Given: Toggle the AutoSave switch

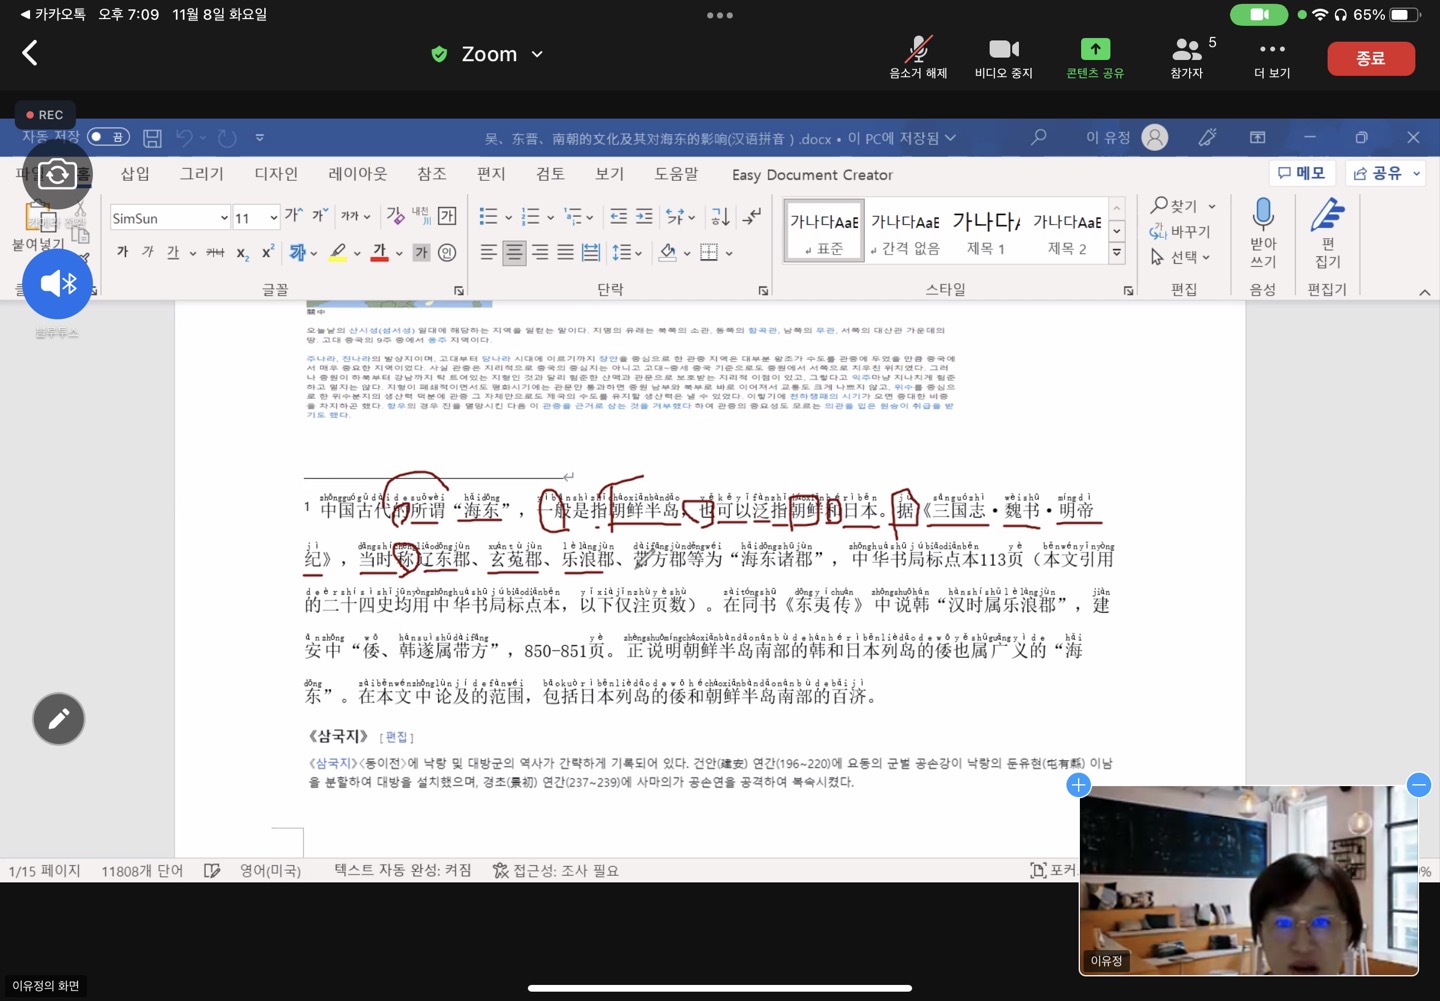Looking at the screenshot, I should (108, 137).
